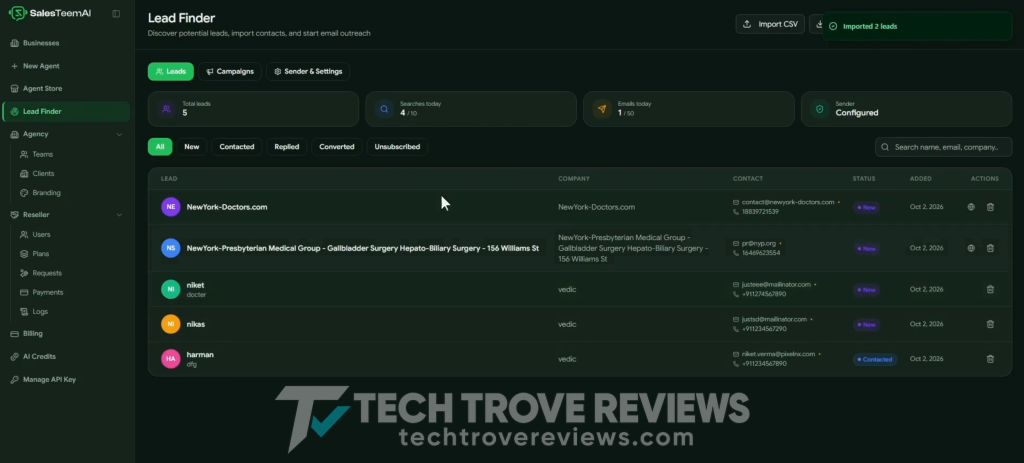Click email contact@newyork-doctors.com
Viewport: 1024px width, 463px height.
788,202
